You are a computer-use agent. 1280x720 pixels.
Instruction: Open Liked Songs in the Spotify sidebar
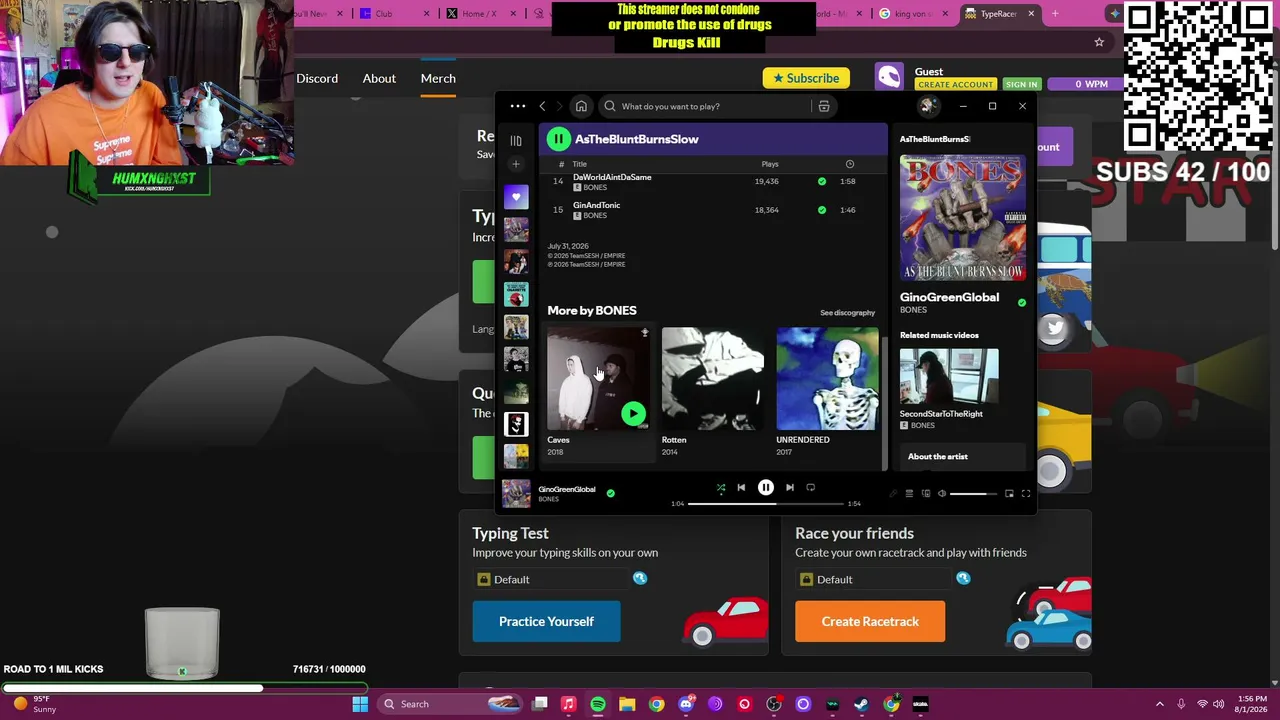pos(516,197)
